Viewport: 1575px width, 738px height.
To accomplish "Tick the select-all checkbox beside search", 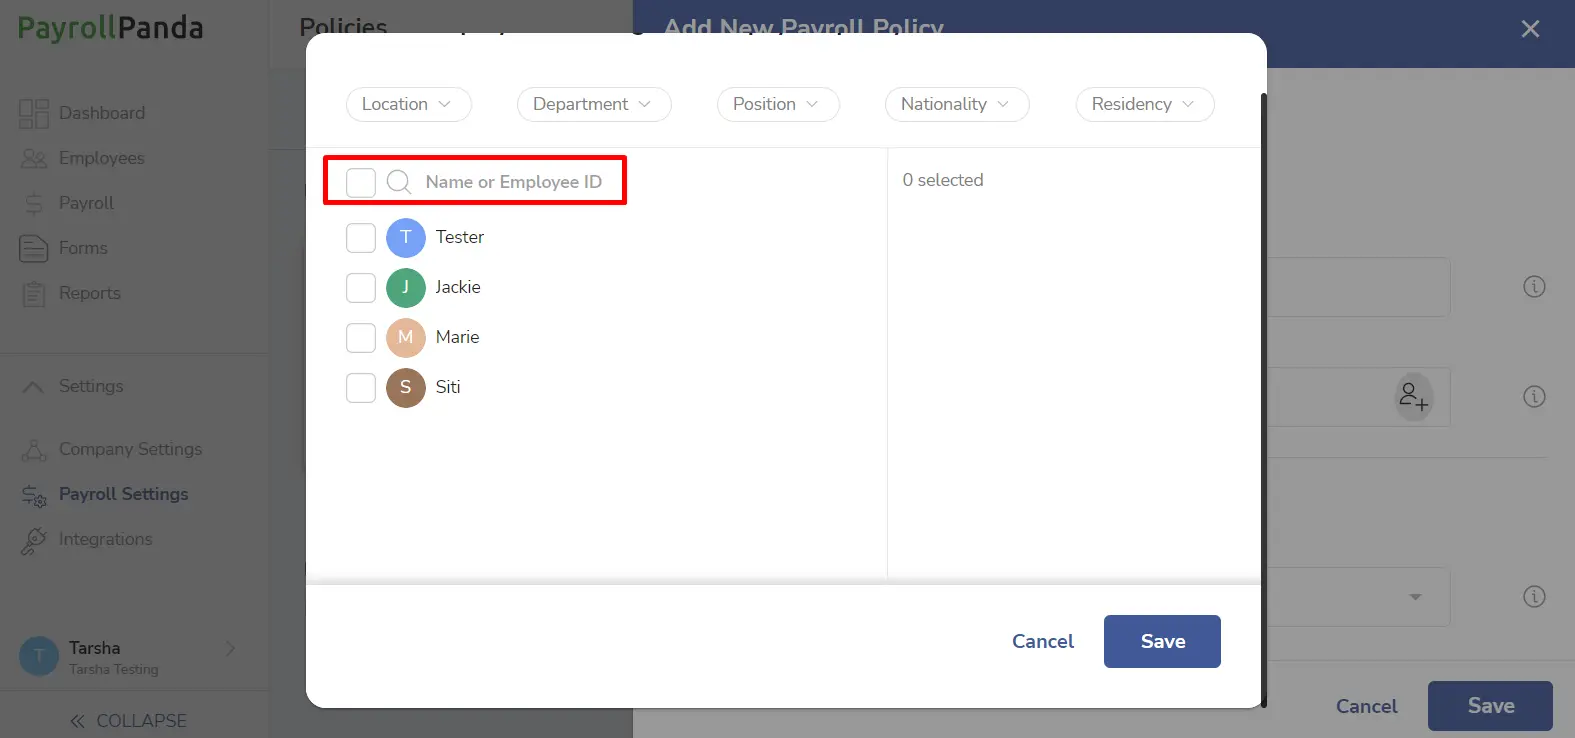I will [361, 182].
